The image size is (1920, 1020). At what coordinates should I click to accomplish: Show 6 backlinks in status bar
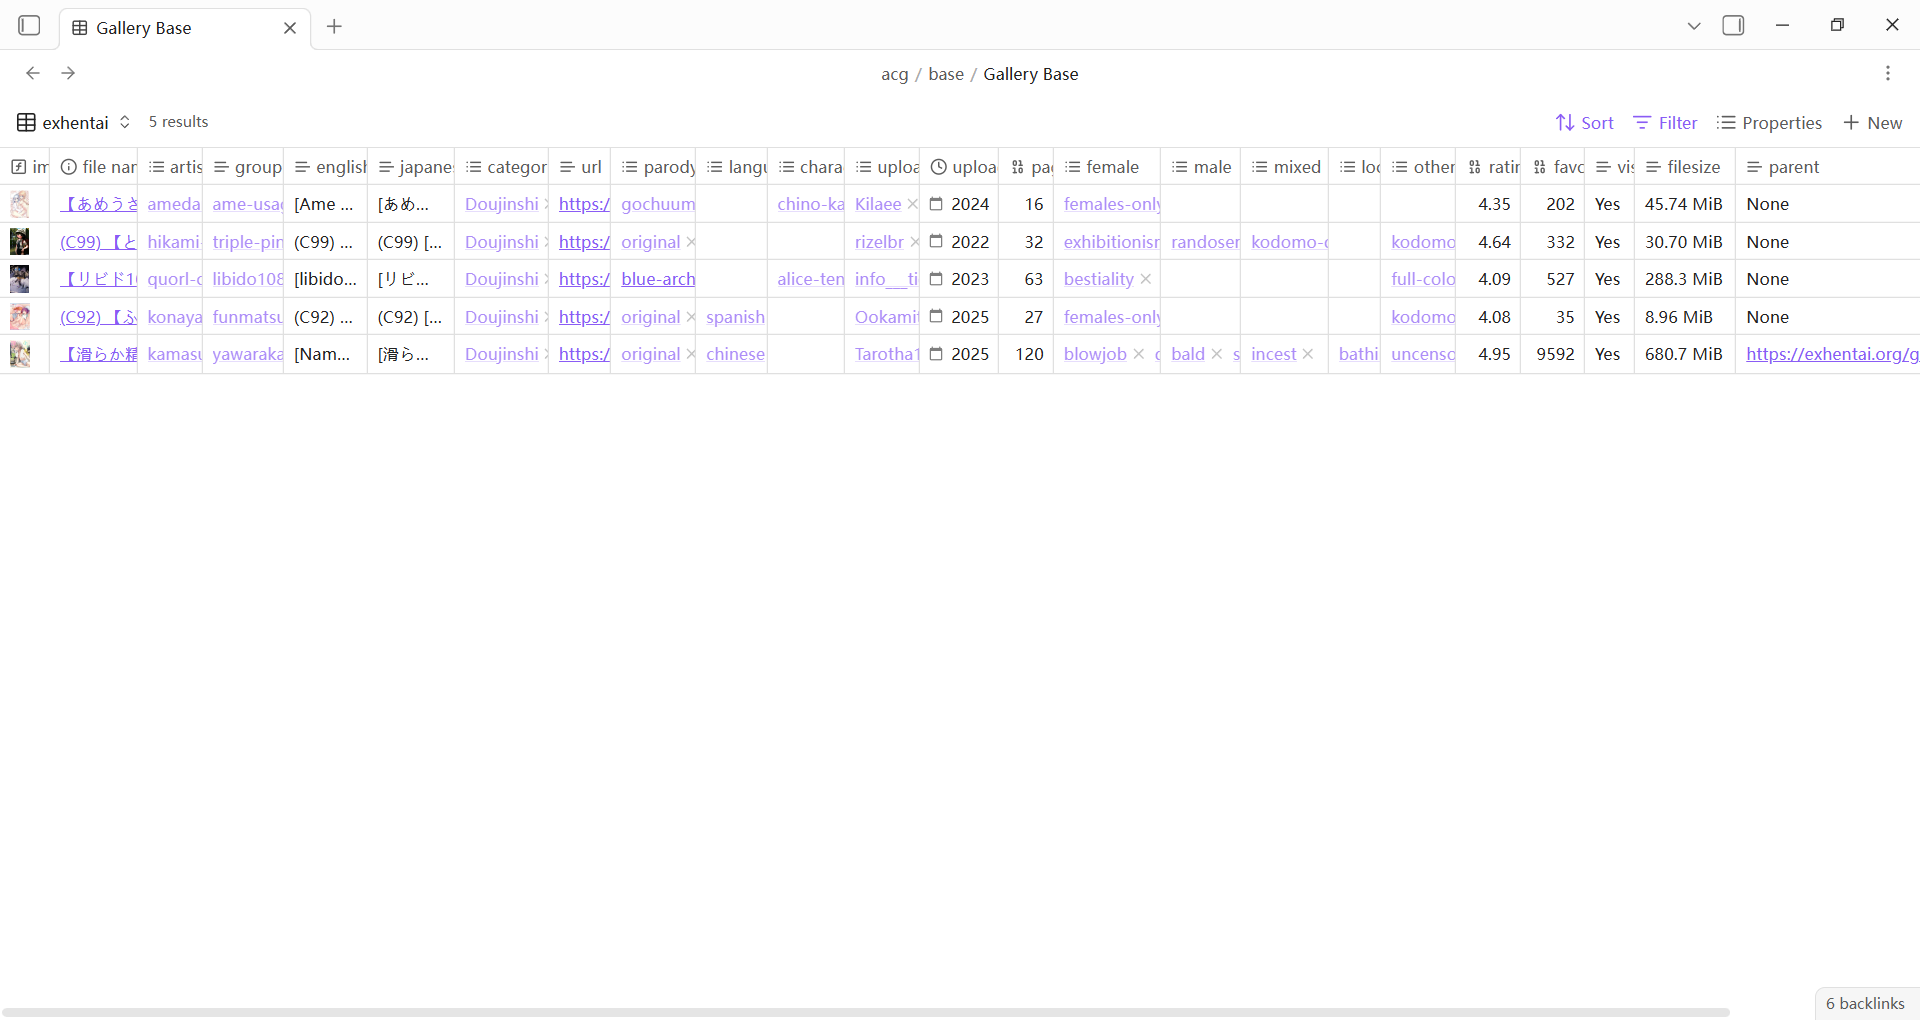pyautogui.click(x=1865, y=1003)
